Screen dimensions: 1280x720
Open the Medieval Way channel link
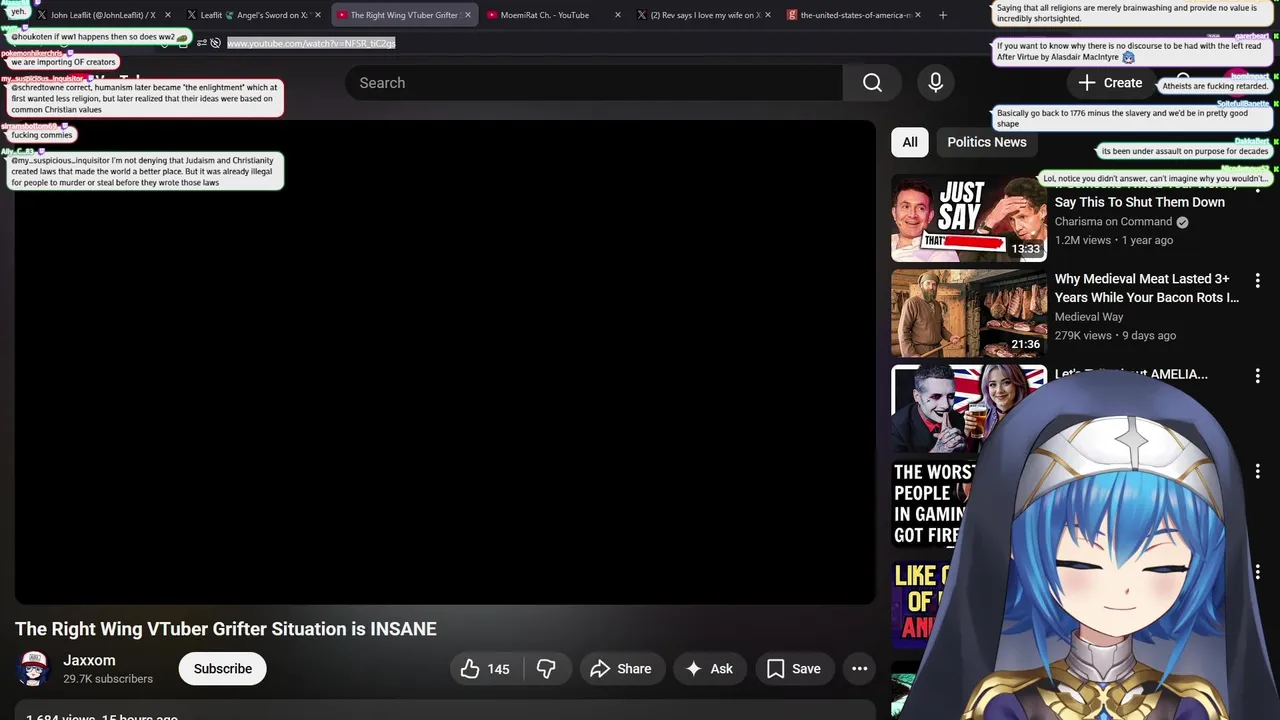pos(1089,317)
